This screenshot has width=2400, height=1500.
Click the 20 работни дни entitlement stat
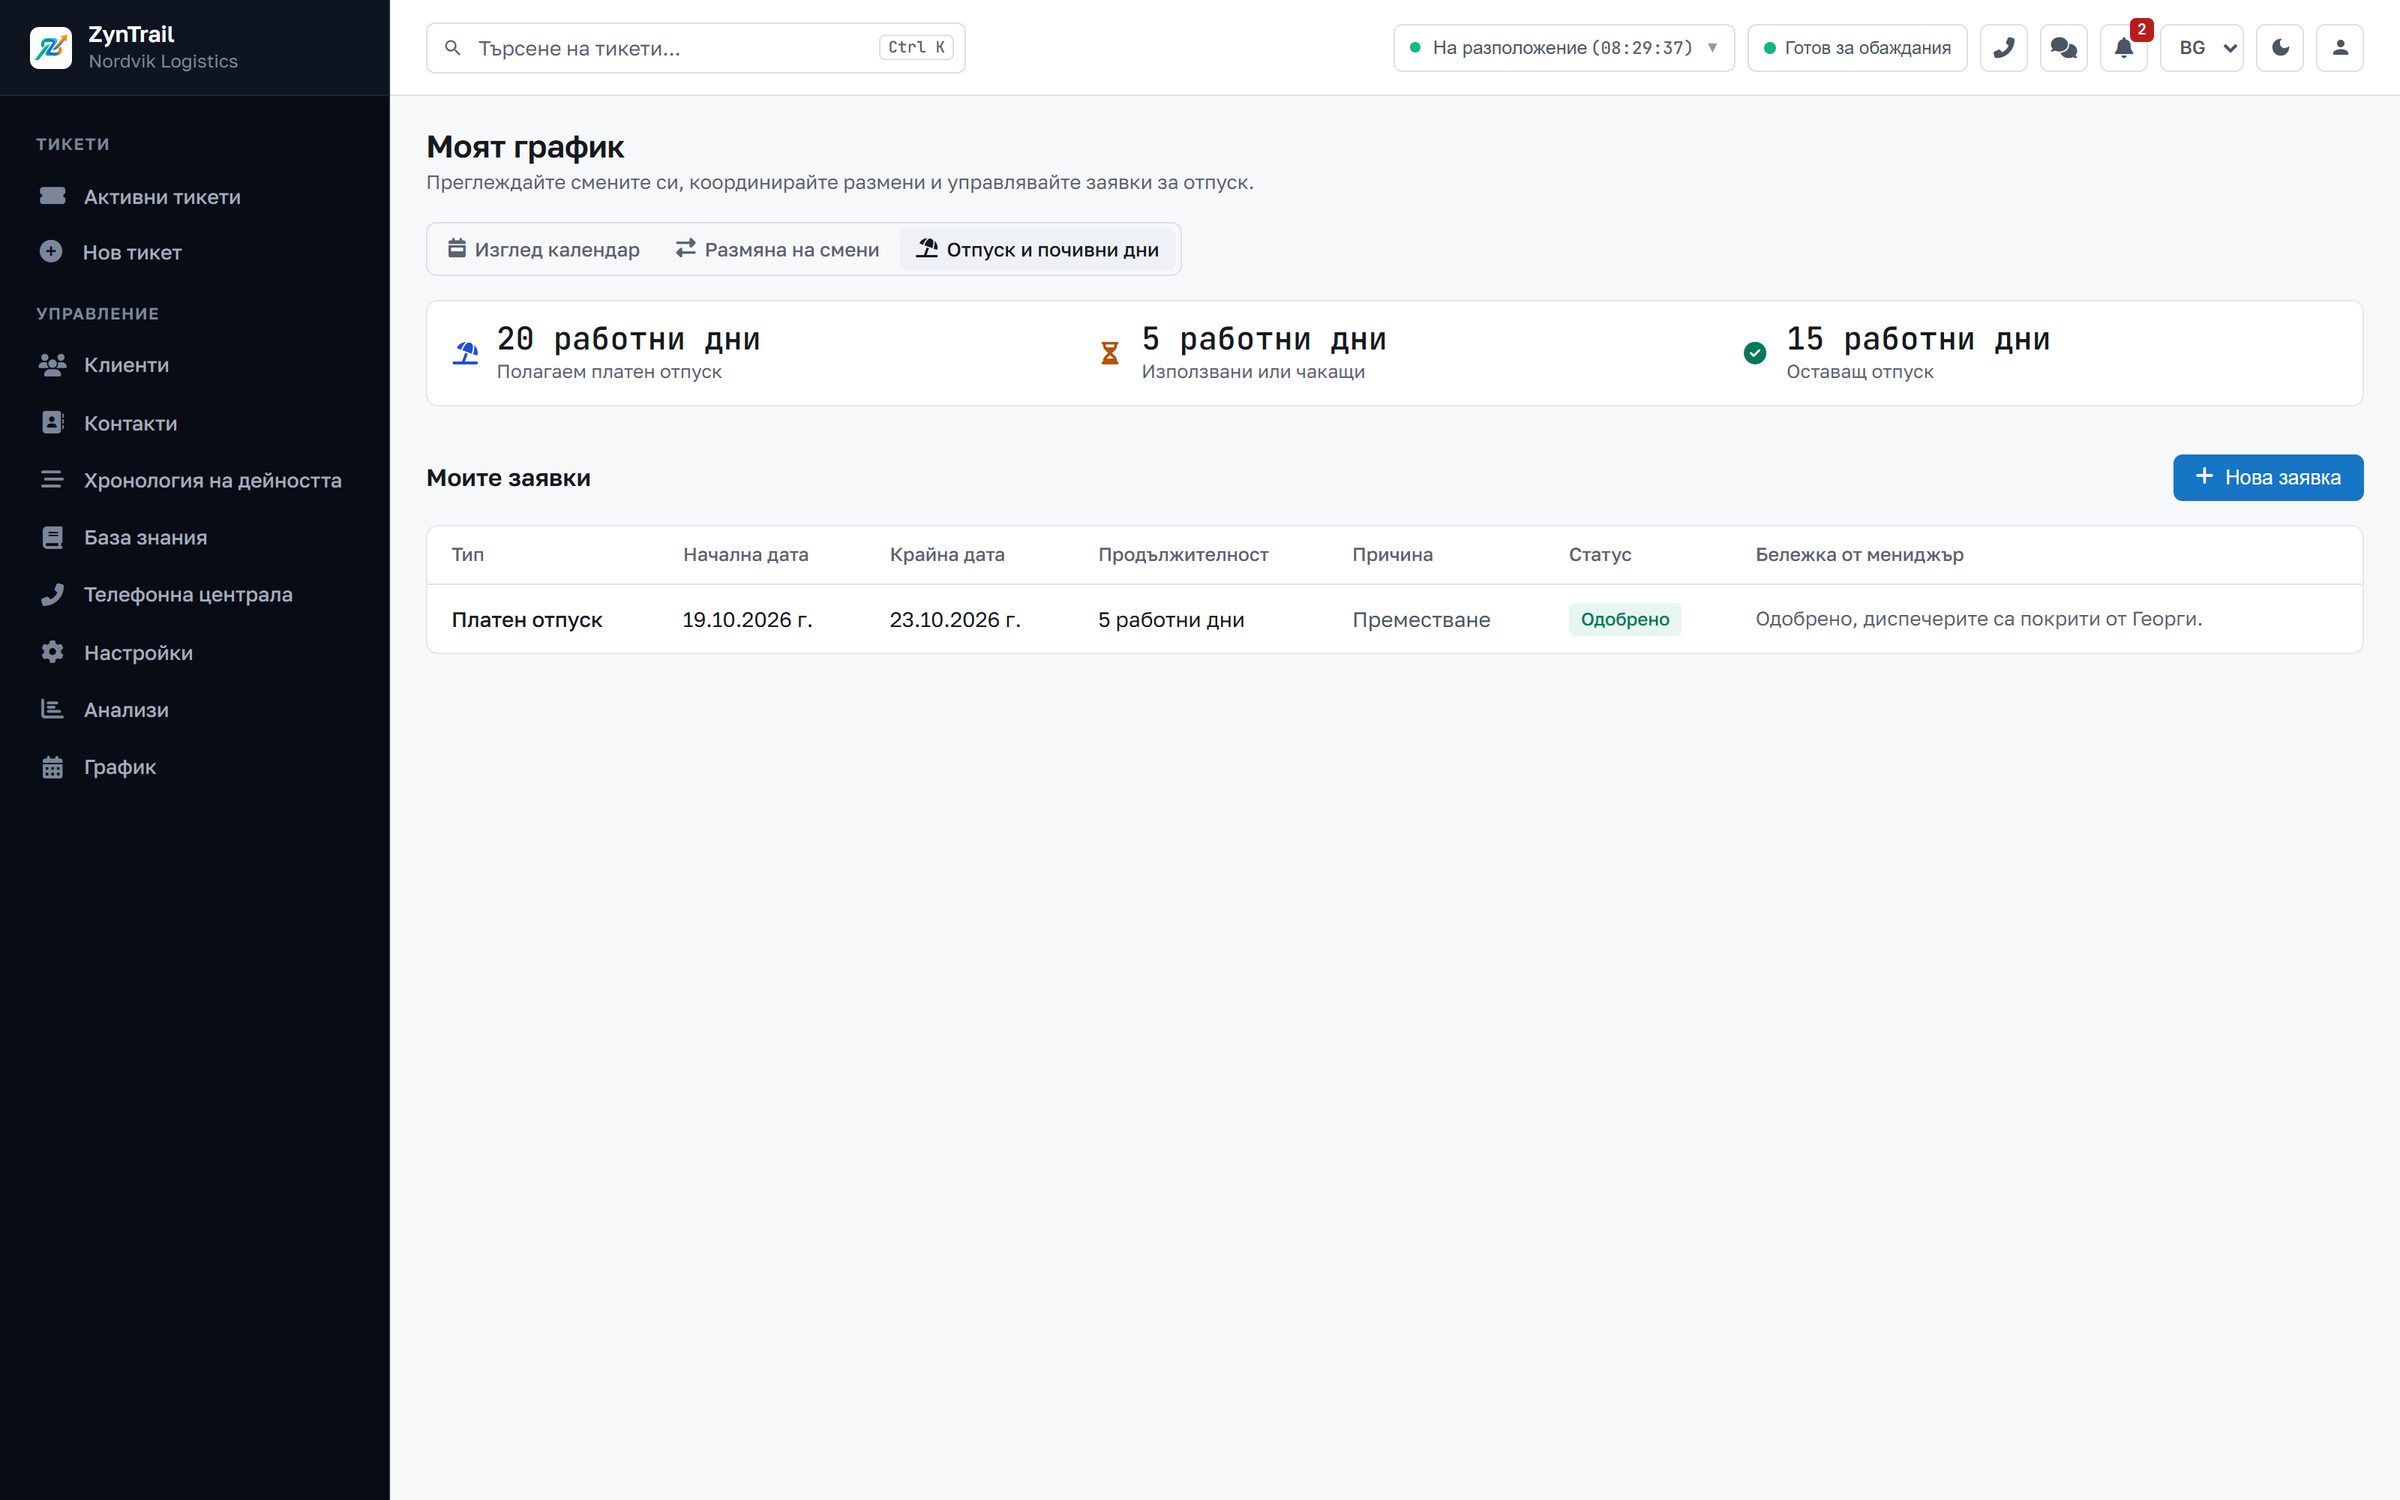tap(628, 339)
